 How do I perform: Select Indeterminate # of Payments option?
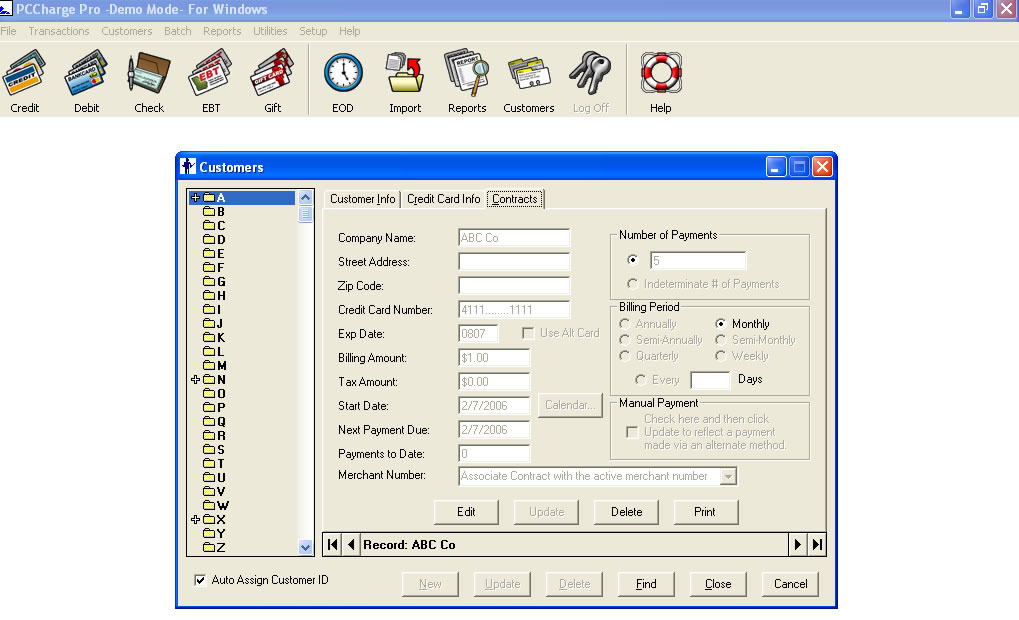click(x=632, y=284)
